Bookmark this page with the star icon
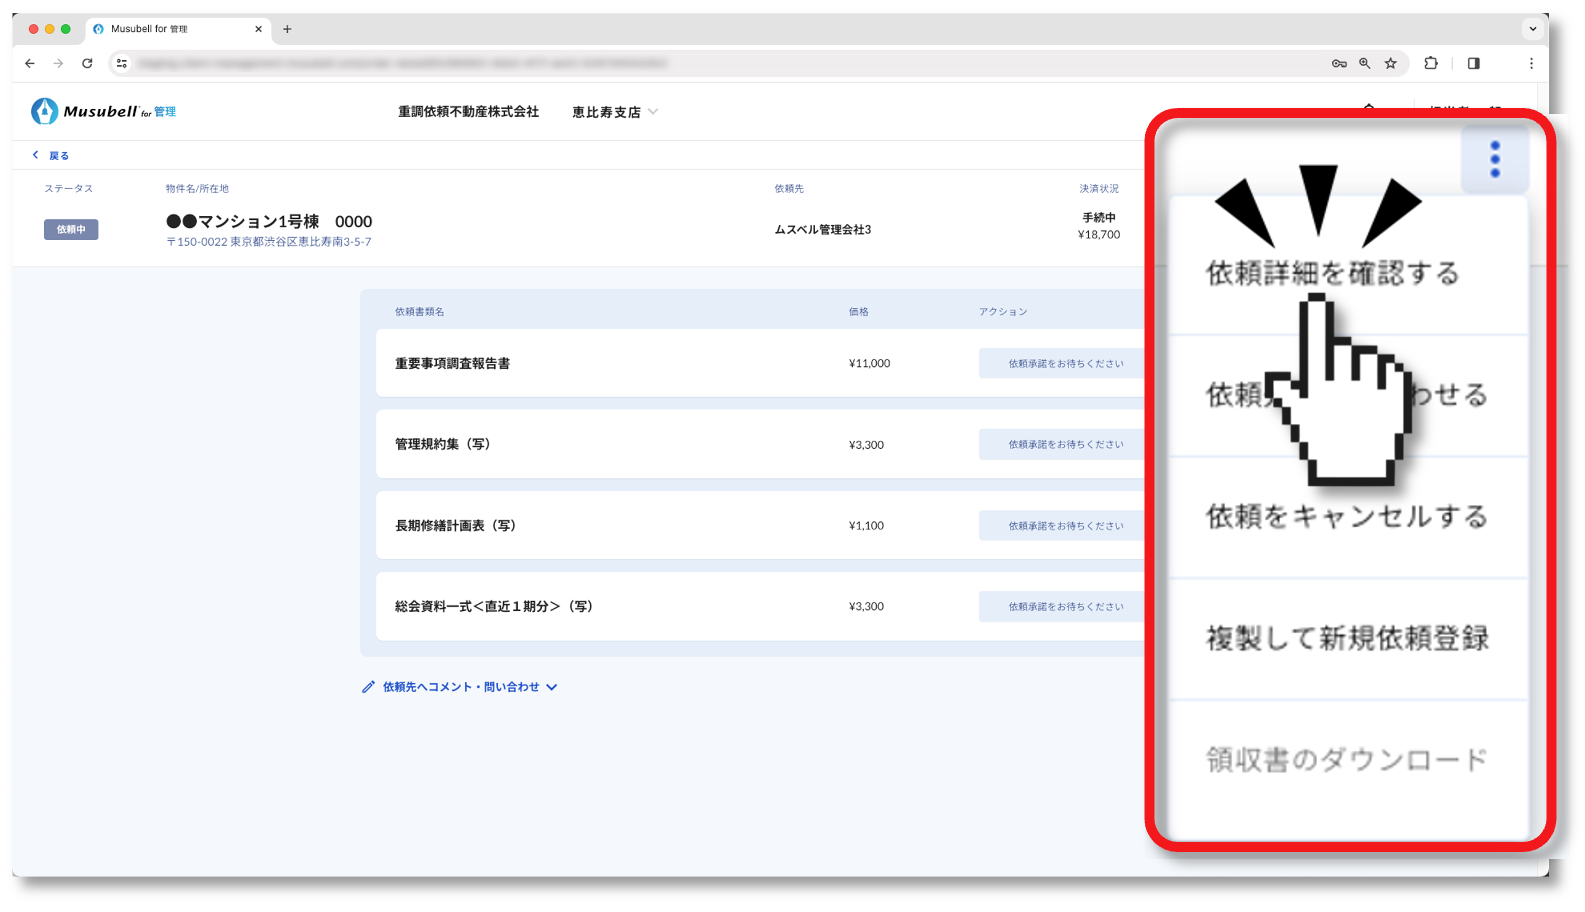Screen dimensions: 1585x912 (x=1390, y=63)
